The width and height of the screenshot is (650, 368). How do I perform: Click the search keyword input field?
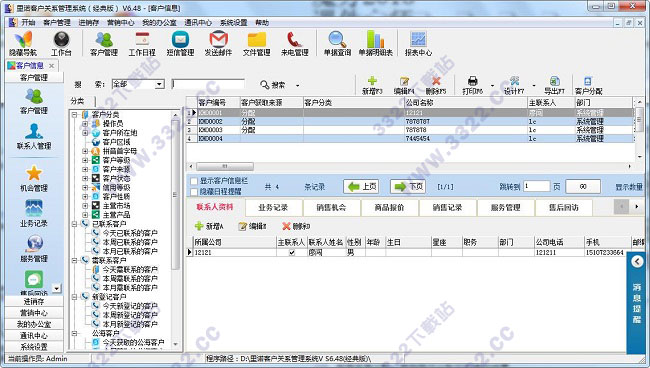[x=208, y=84]
